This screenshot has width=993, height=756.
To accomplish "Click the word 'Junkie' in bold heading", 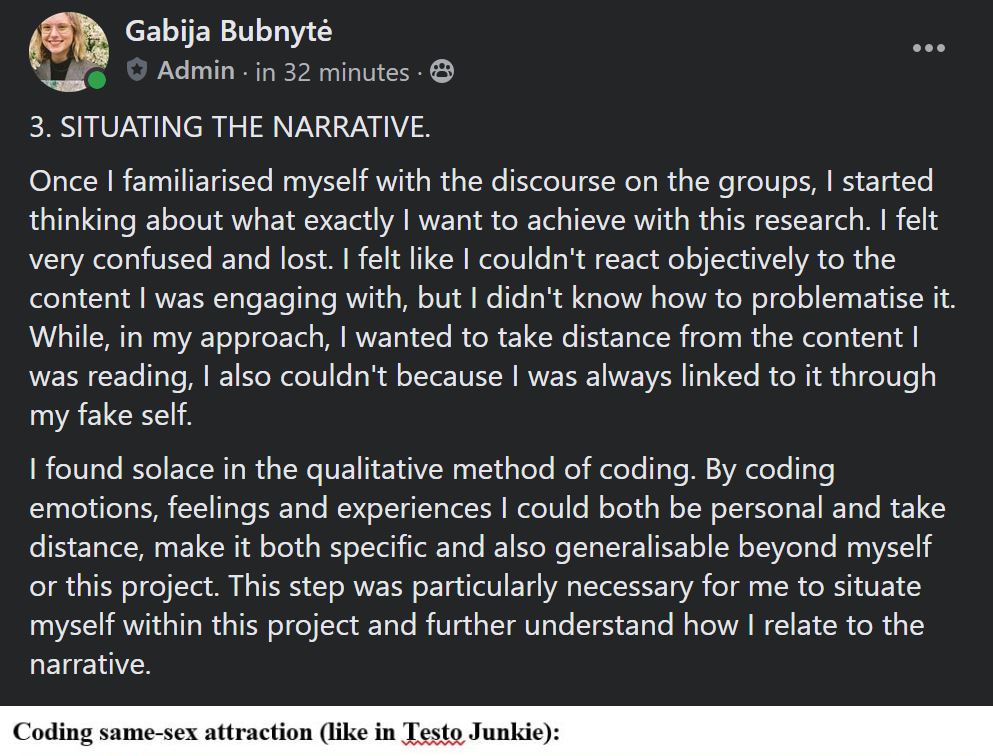I will (x=505, y=732).
